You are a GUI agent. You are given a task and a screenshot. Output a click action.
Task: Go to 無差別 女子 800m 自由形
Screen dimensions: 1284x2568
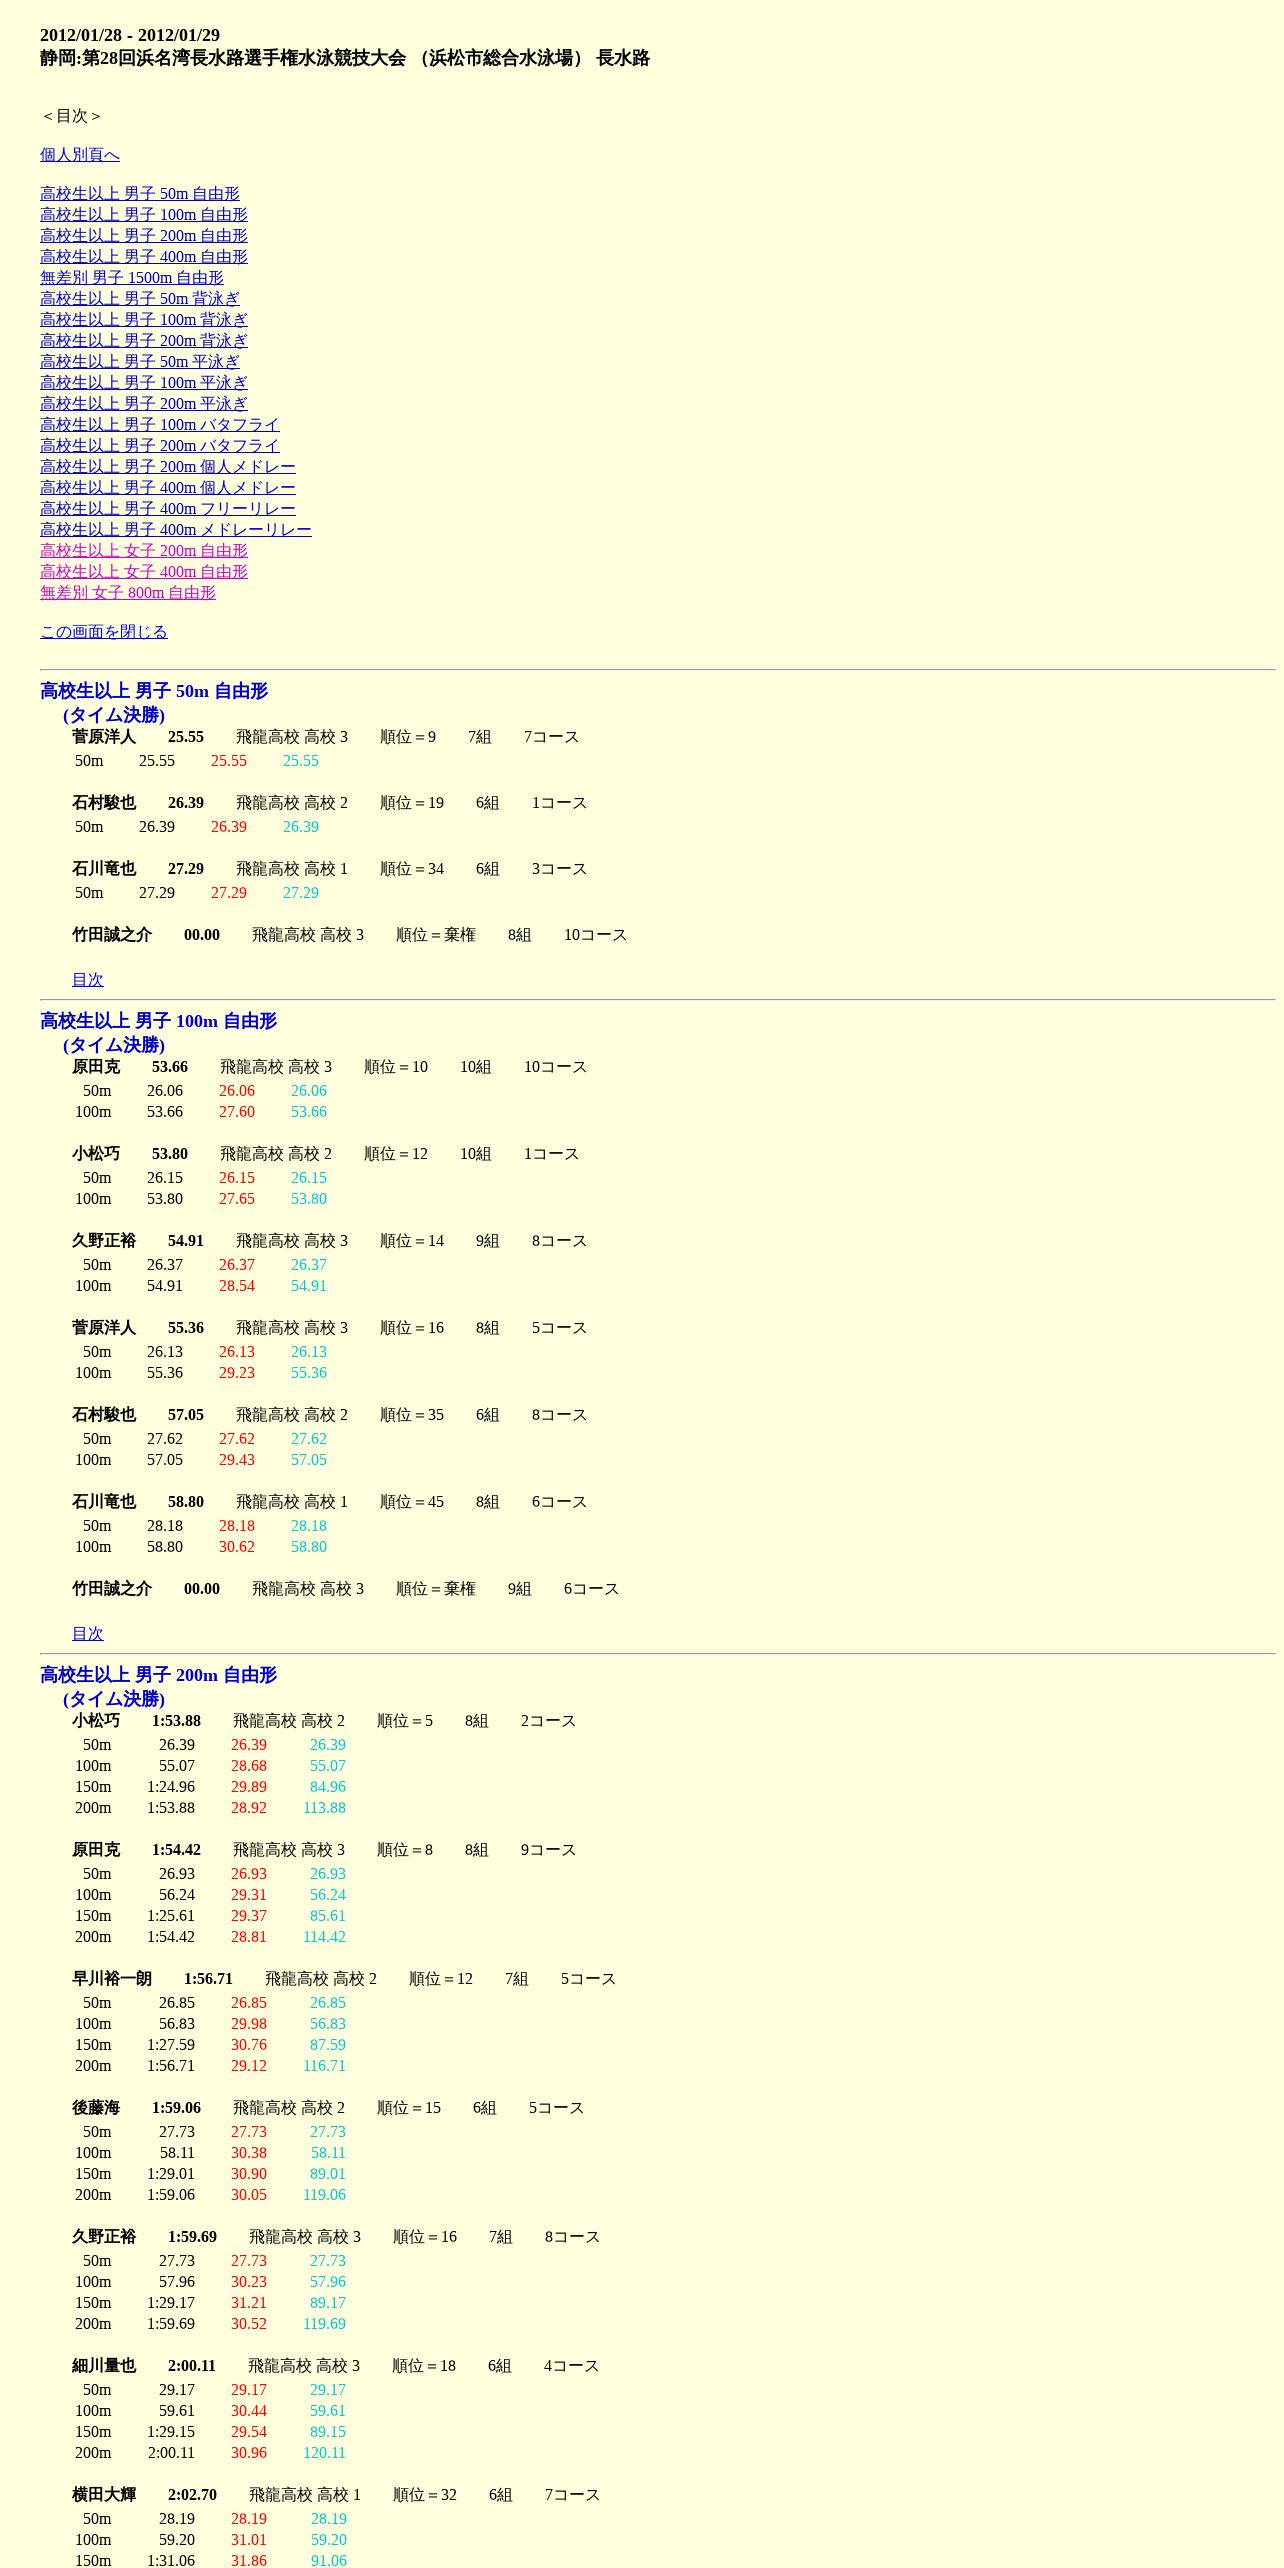(128, 593)
